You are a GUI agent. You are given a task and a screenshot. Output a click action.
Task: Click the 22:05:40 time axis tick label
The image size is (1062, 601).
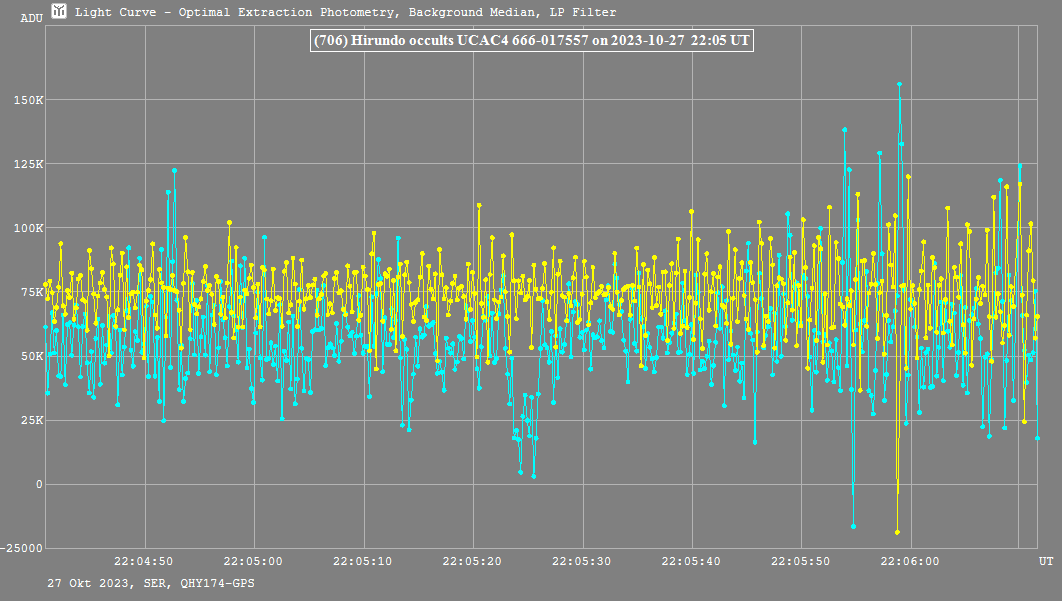[692, 561]
